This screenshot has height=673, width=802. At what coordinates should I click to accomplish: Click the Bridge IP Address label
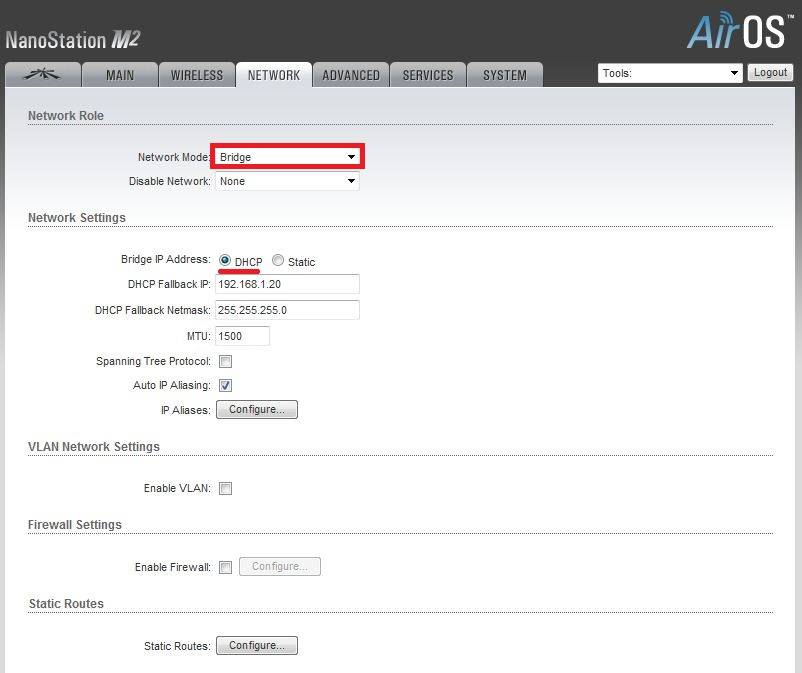coord(166,259)
